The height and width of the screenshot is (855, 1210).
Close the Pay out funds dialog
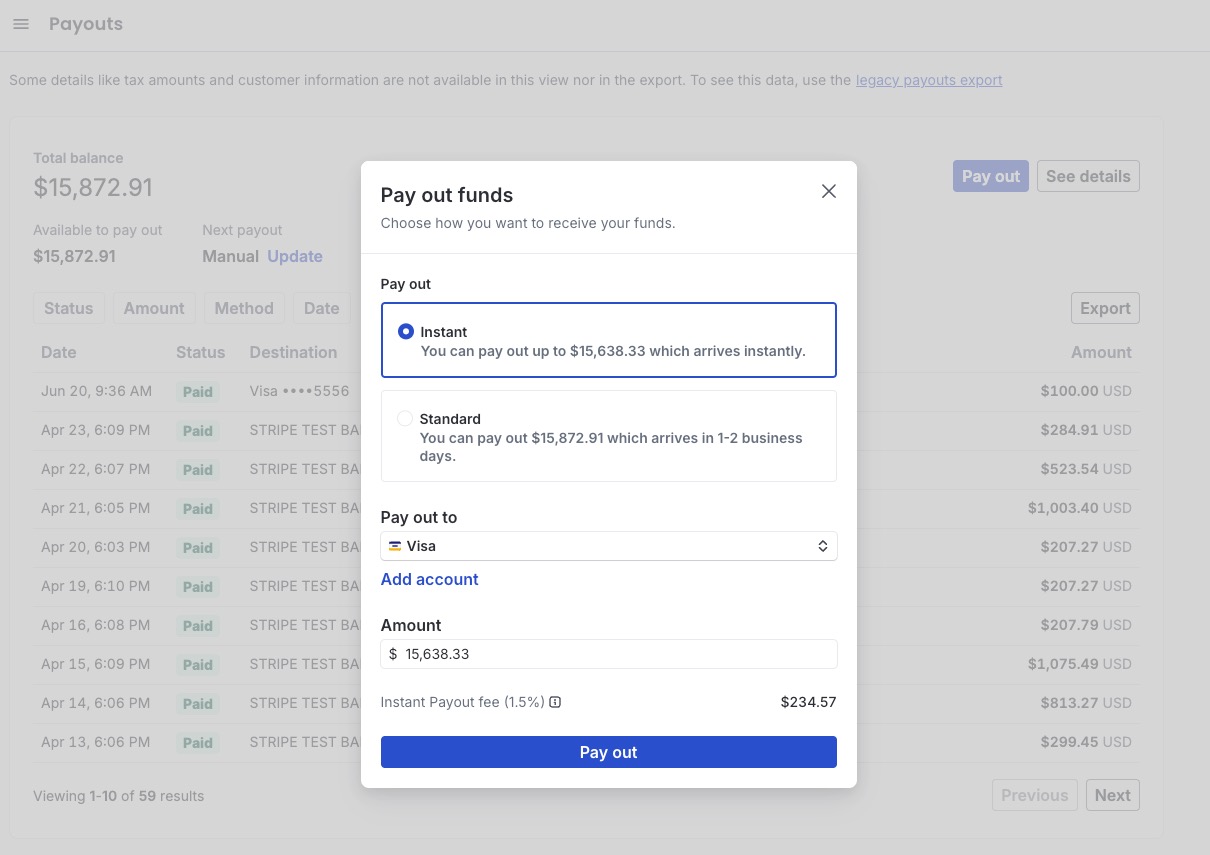click(x=828, y=191)
